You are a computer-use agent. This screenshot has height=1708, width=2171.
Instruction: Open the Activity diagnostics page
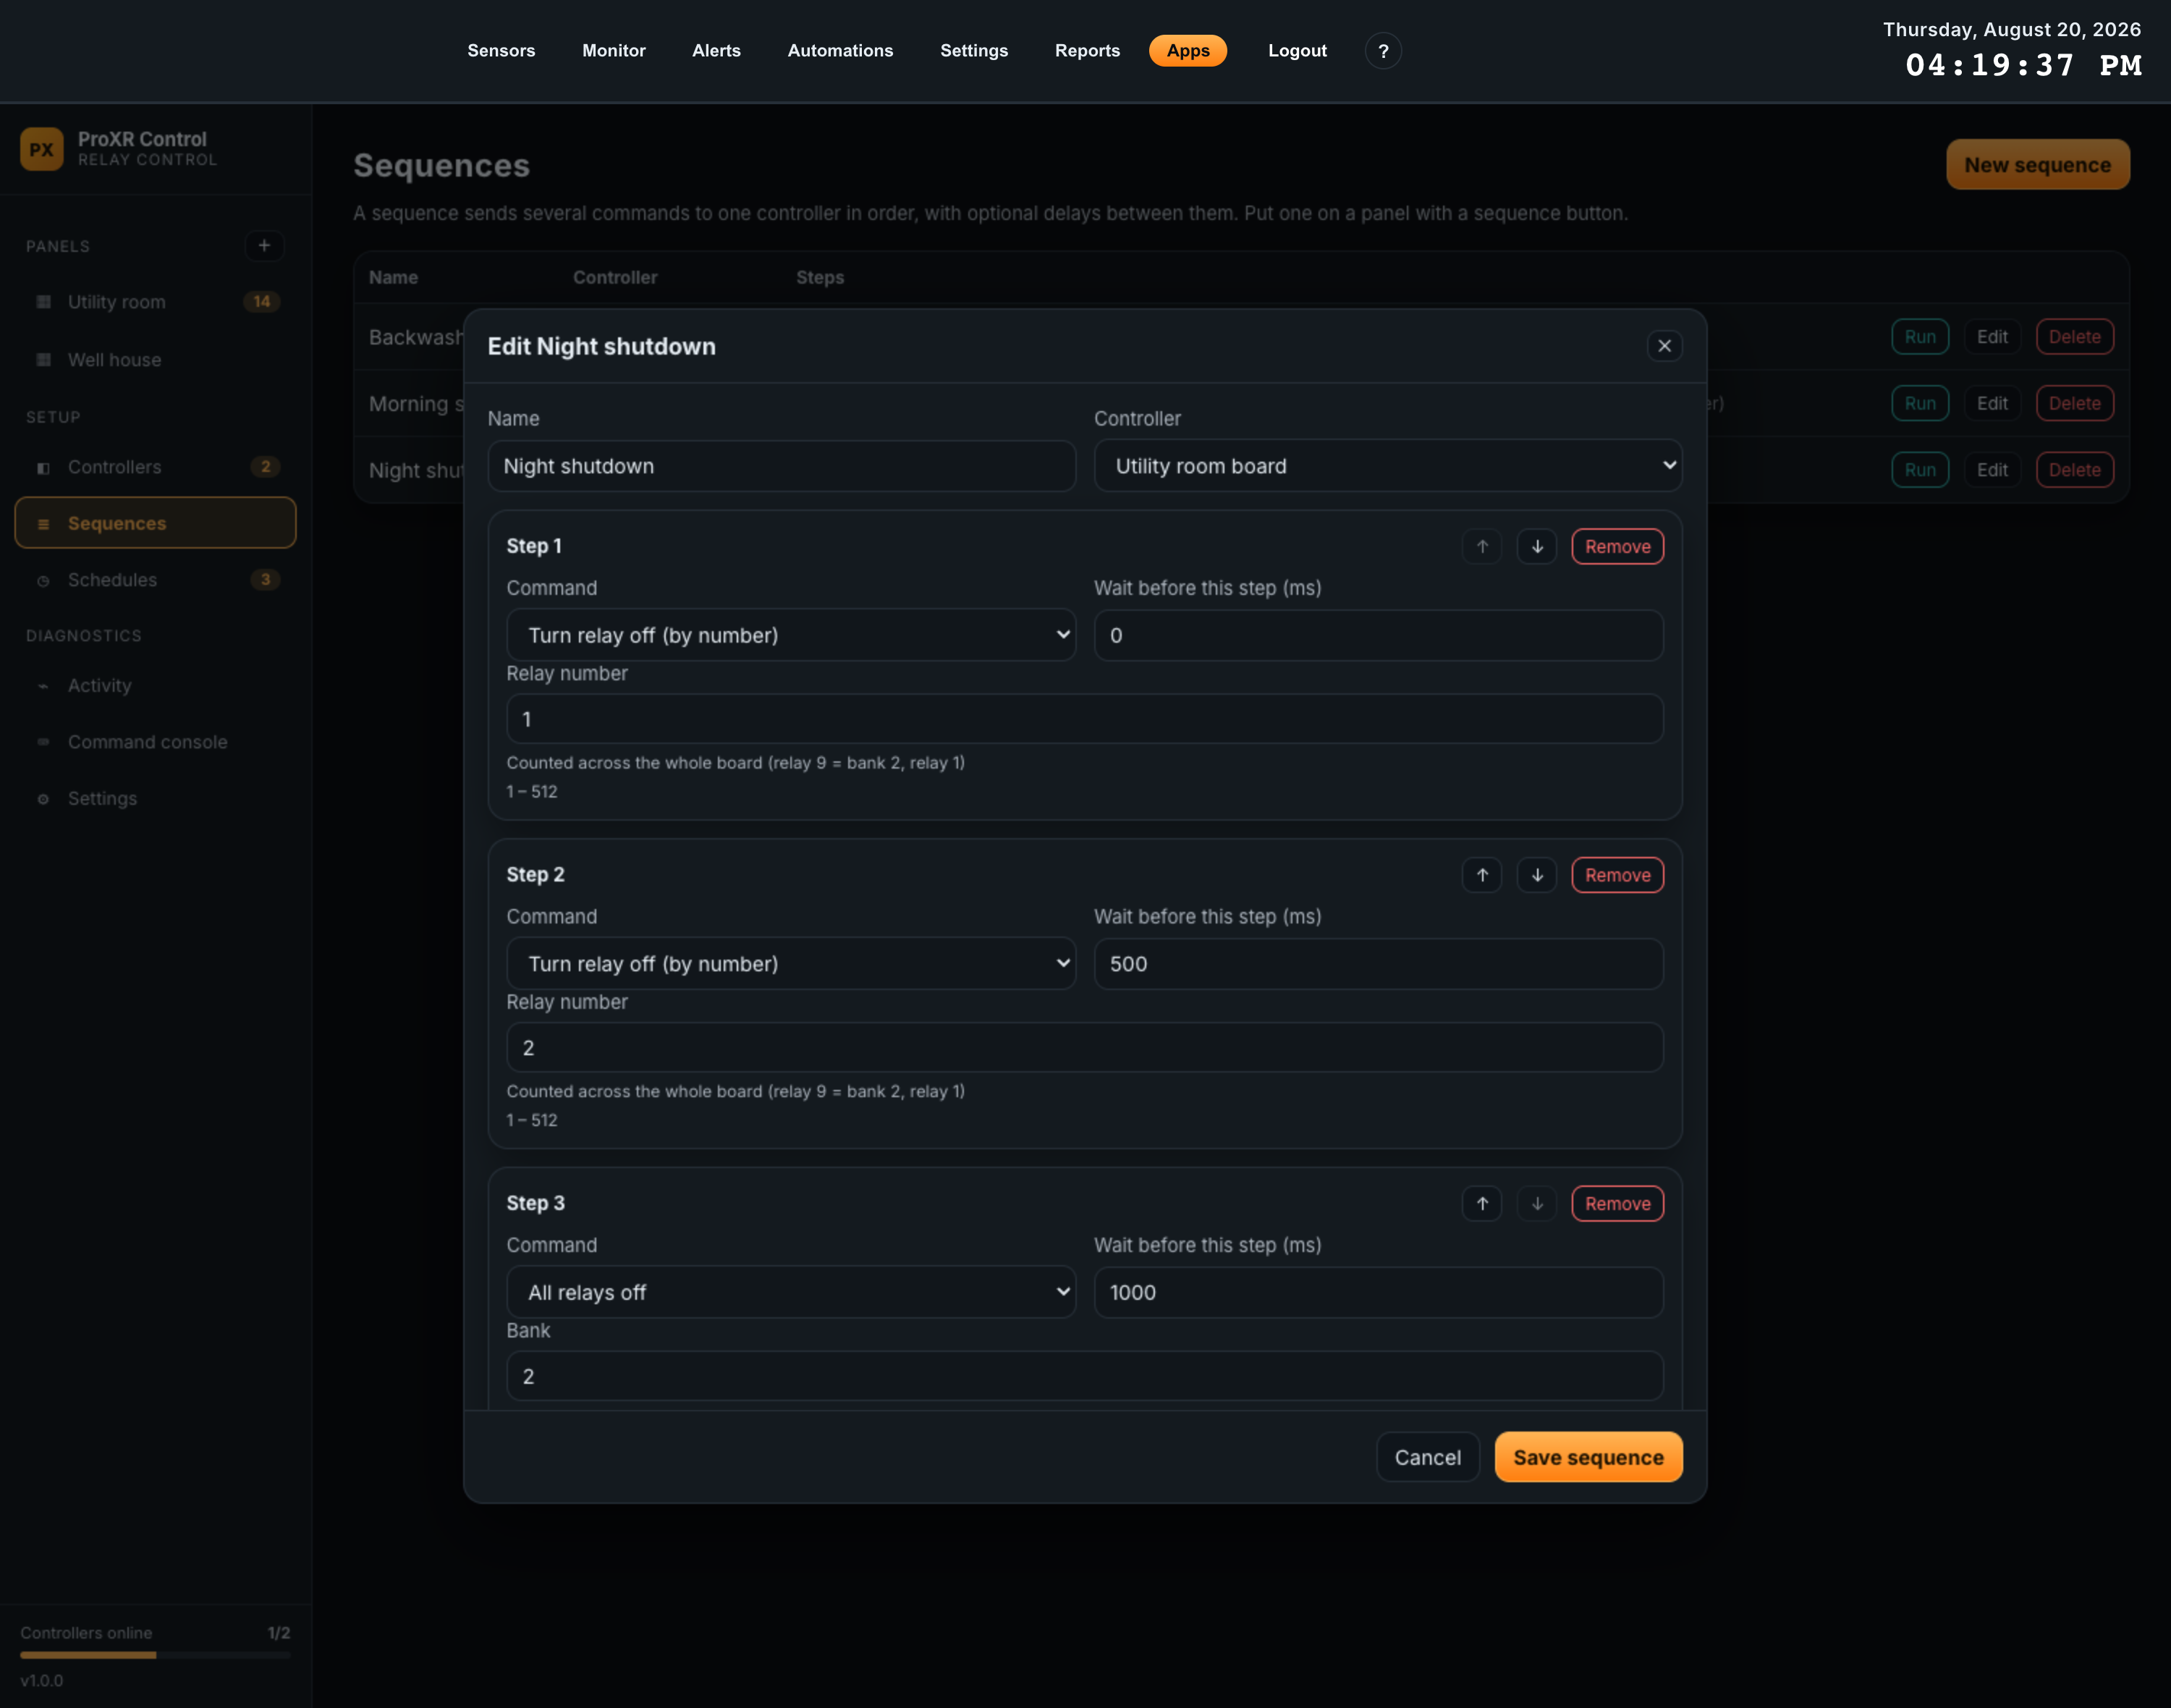[156, 686]
